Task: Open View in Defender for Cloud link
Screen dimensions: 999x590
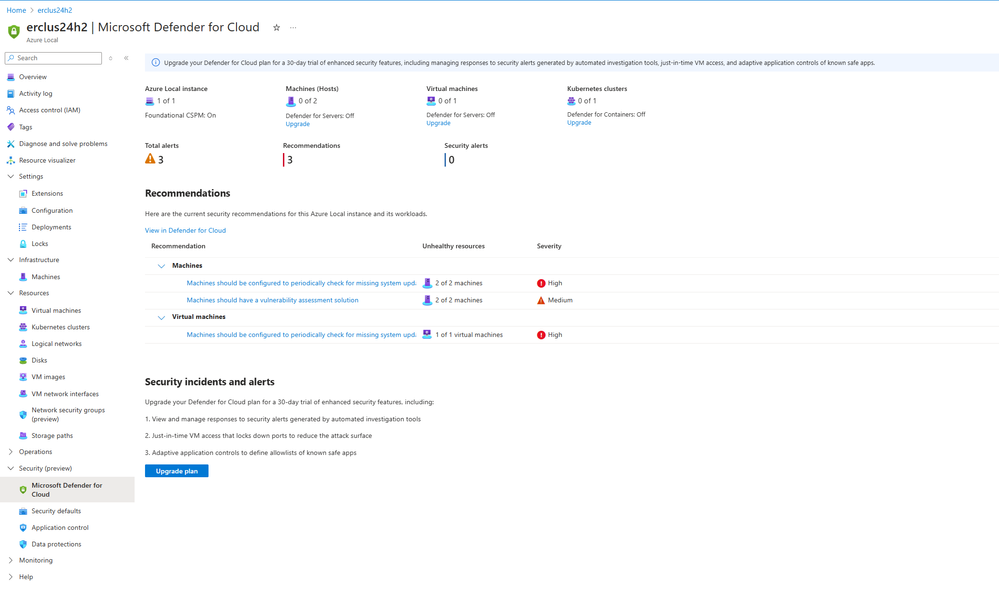Action: 185,231
